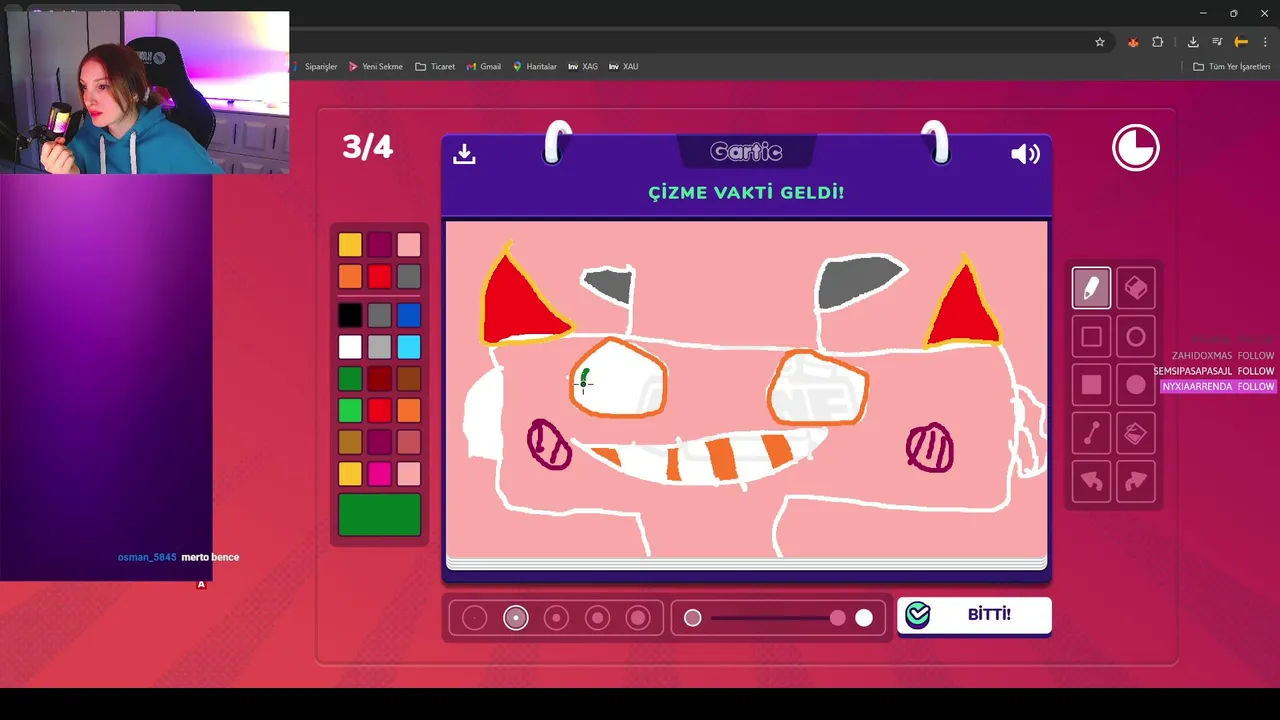Select the second brush size
Screen dimensions: 1280x720
[x=516, y=618]
